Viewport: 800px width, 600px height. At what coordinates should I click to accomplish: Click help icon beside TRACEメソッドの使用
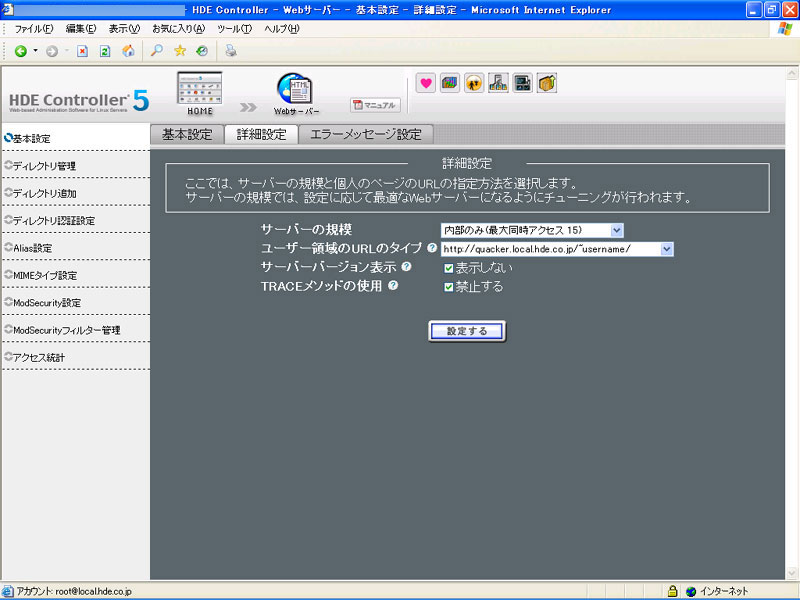click(x=393, y=285)
